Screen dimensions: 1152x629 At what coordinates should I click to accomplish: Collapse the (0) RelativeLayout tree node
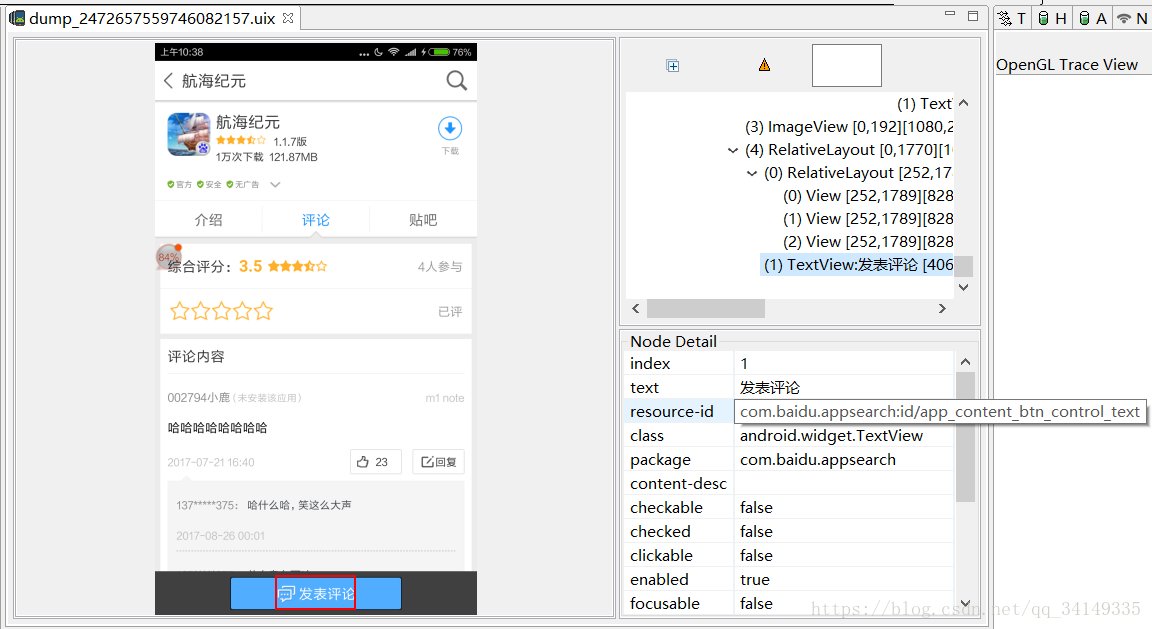coord(752,173)
